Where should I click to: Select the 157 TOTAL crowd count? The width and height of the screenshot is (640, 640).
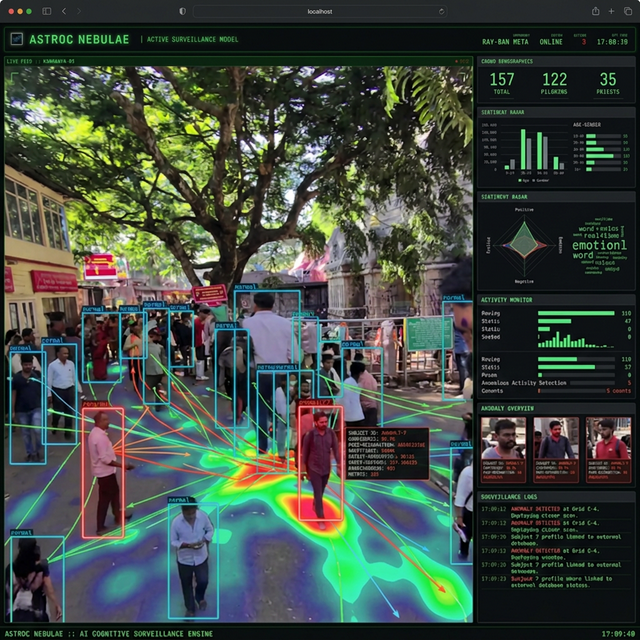tap(502, 83)
